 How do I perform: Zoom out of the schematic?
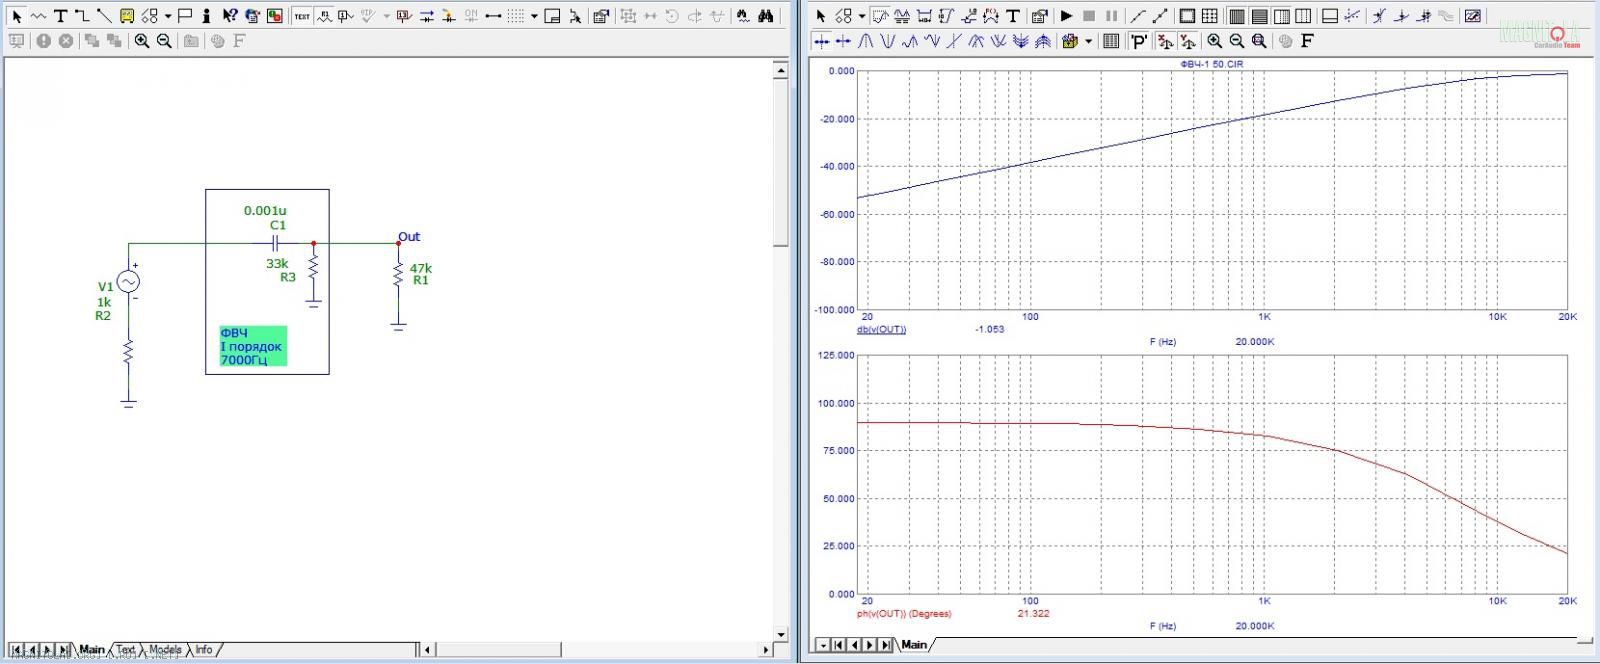point(164,41)
